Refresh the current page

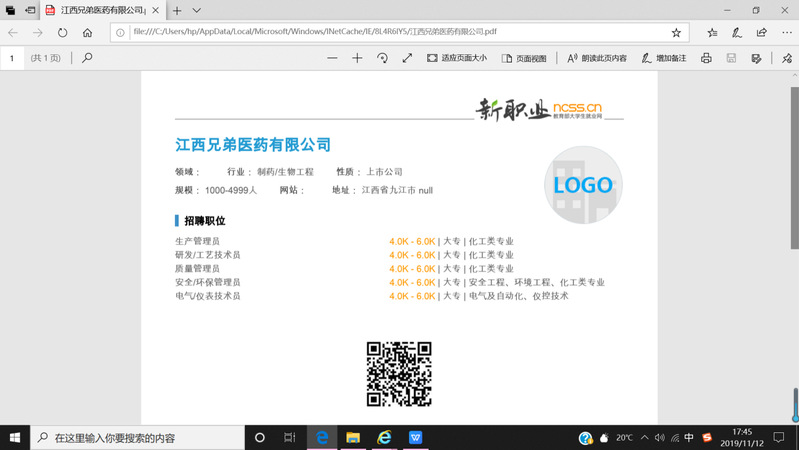pyautogui.click(x=63, y=32)
